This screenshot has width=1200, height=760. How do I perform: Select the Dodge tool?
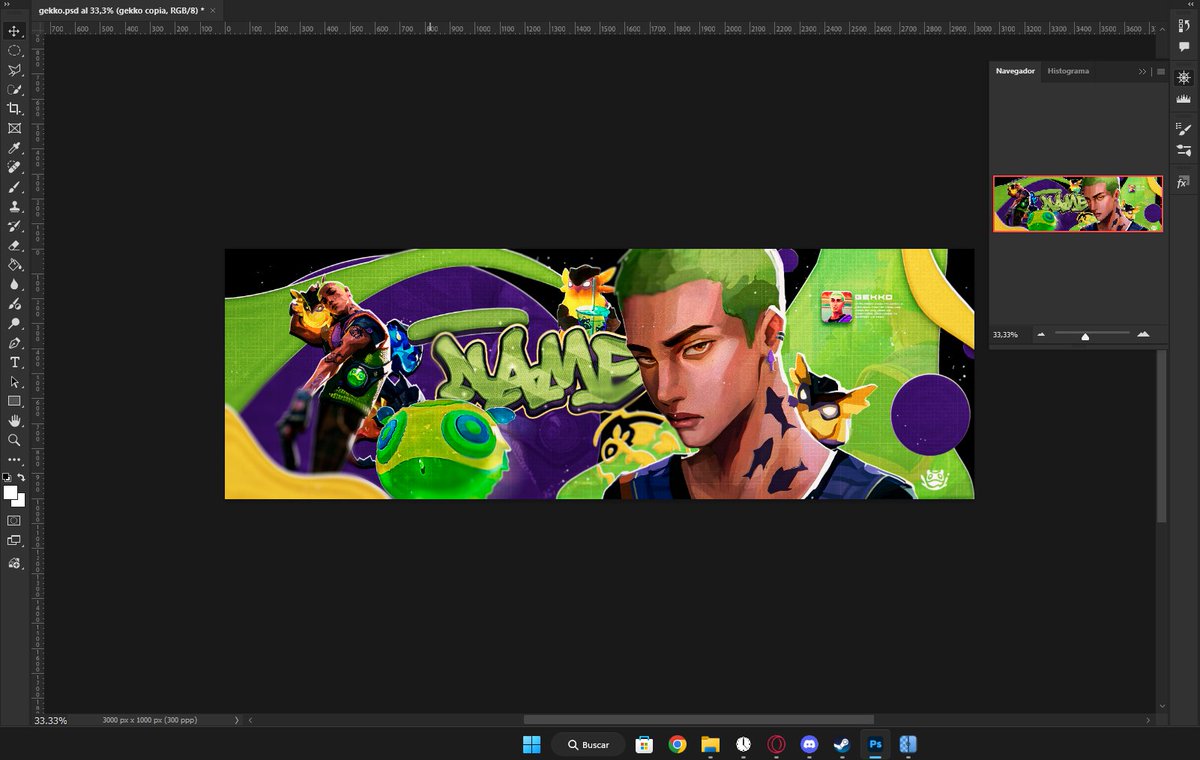[x=14, y=323]
